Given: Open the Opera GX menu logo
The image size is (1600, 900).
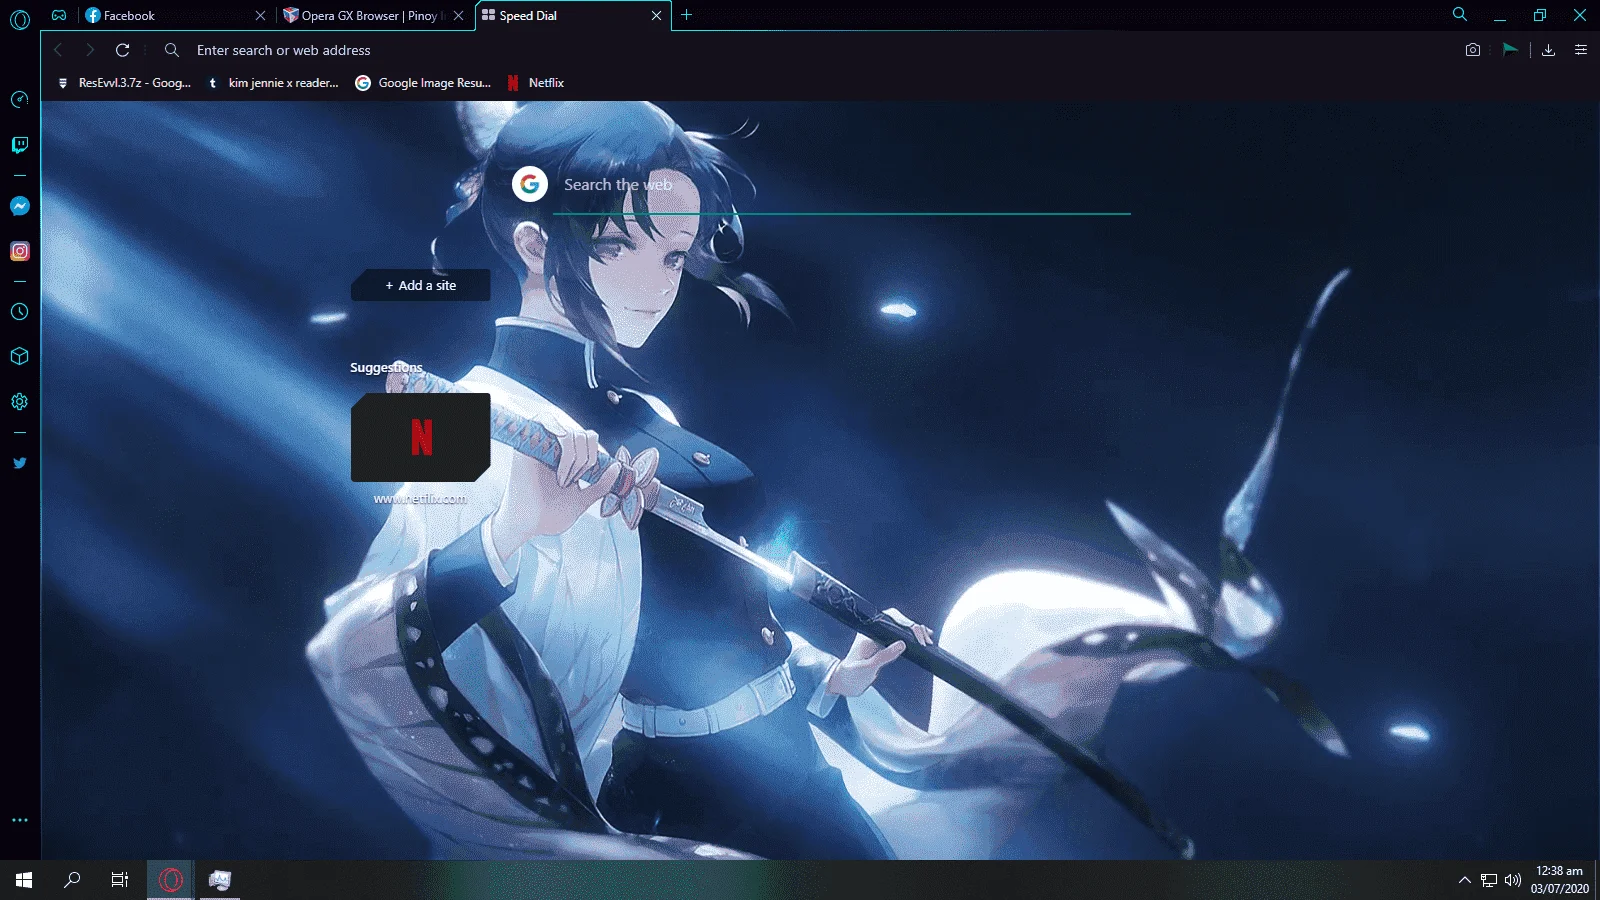Looking at the screenshot, I should coord(20,18).
